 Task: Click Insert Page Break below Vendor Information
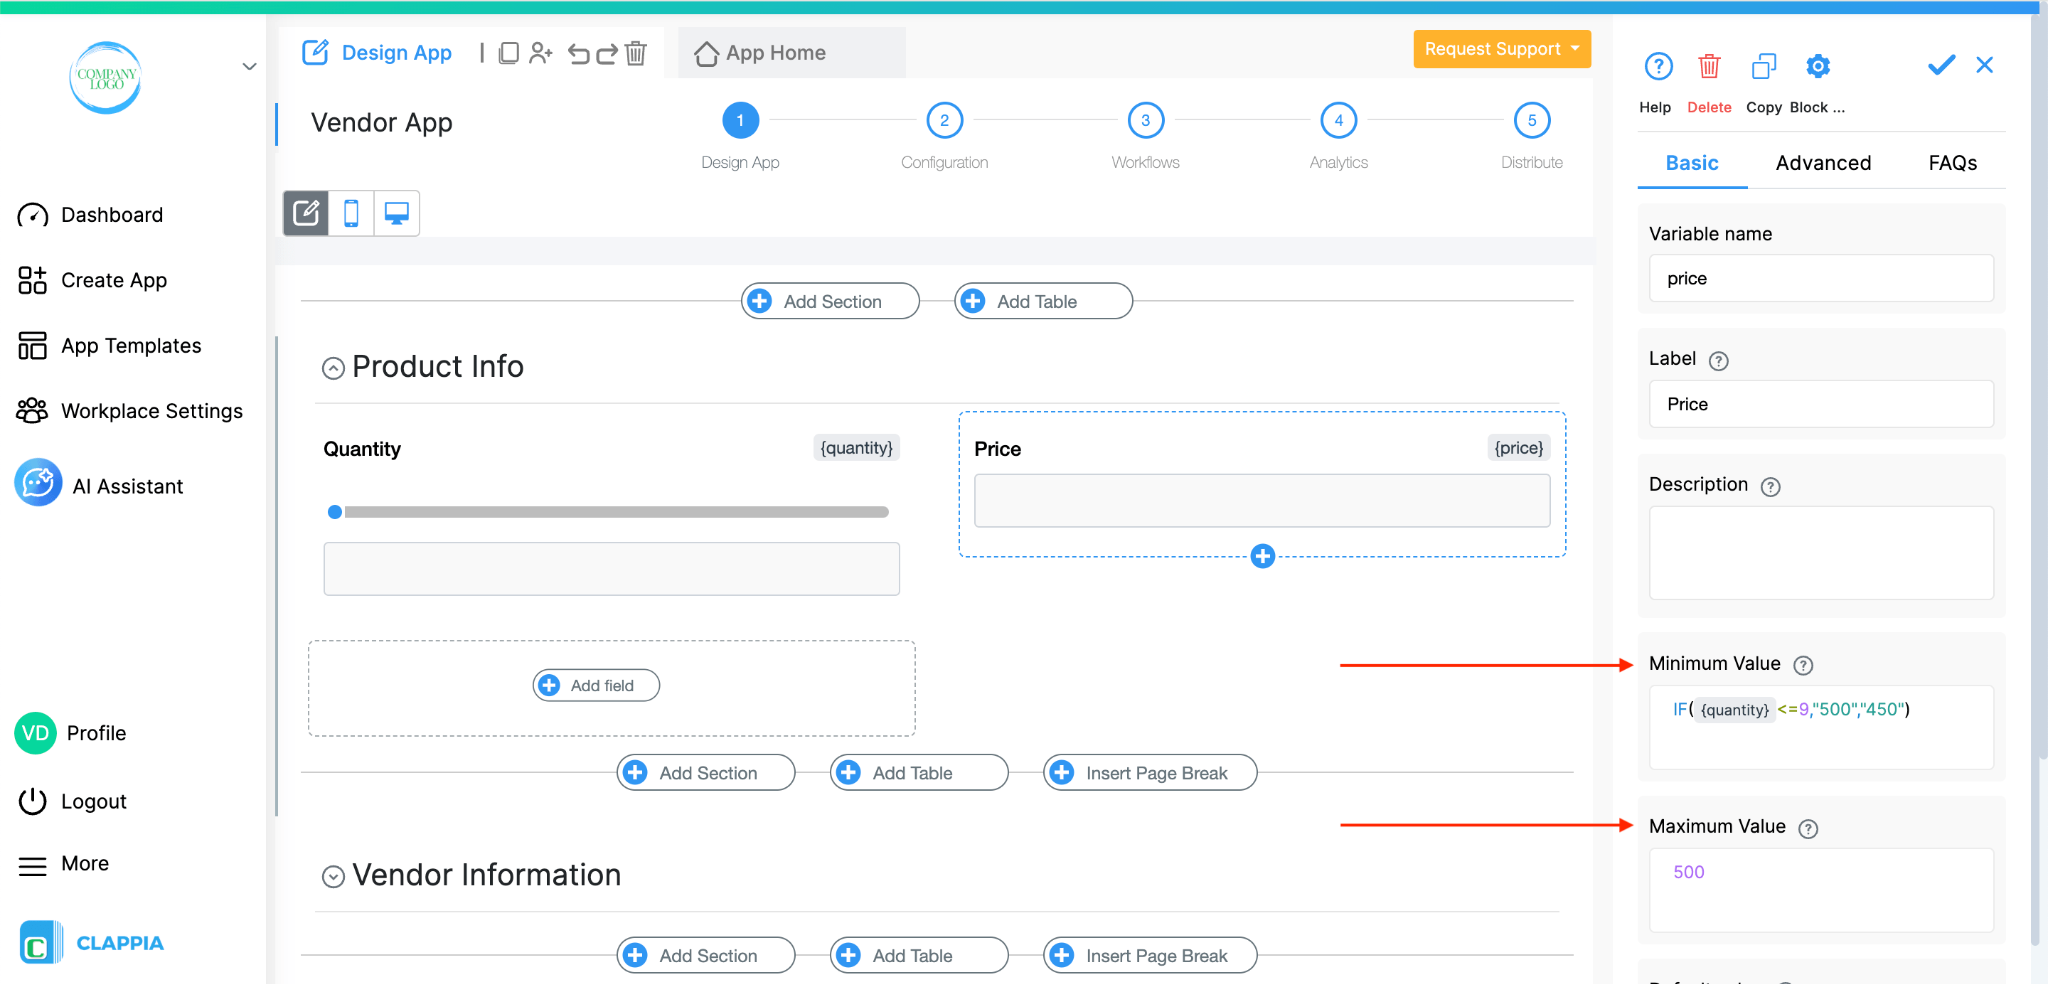1150,956
